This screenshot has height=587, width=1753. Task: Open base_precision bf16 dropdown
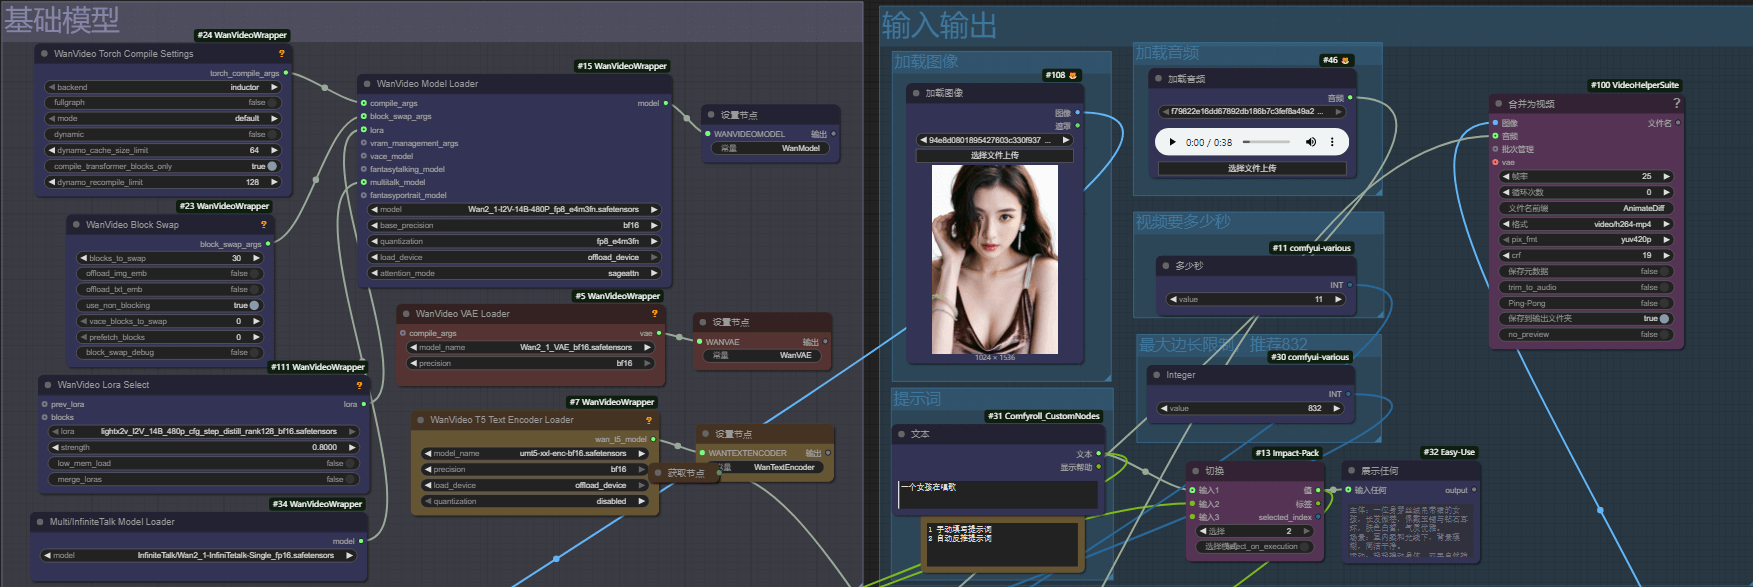[515, 226]
